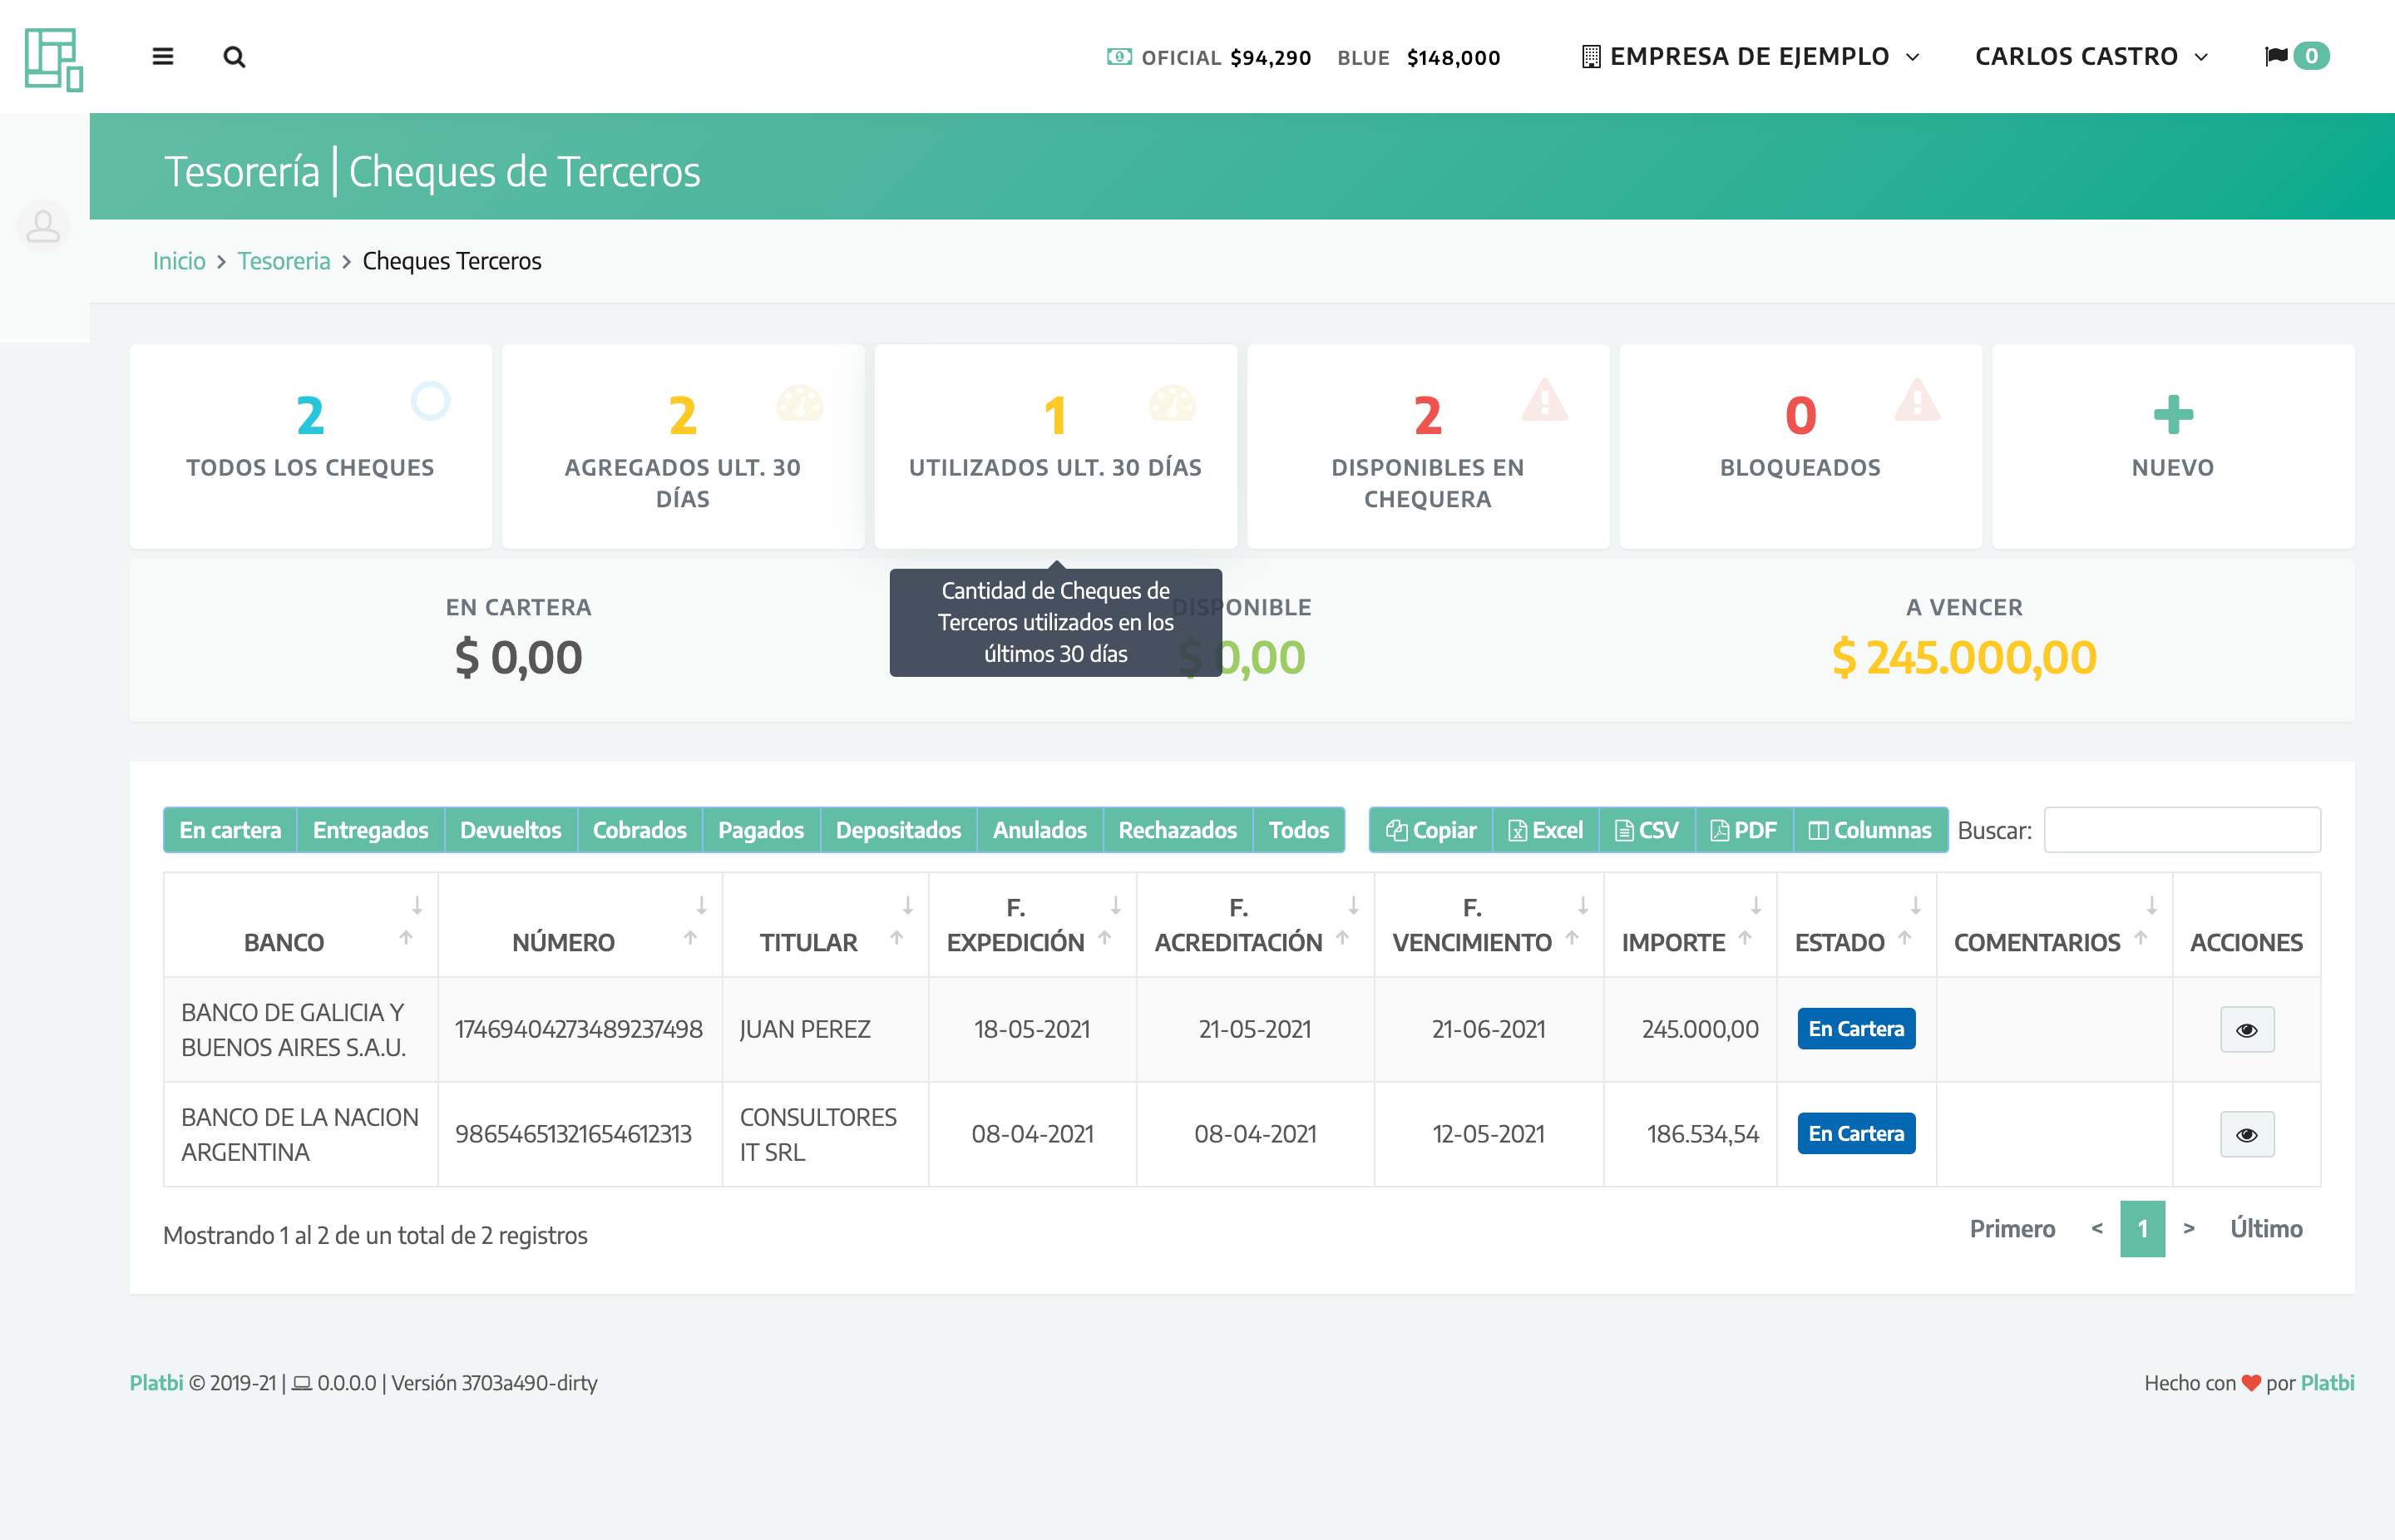Export table as CSV
2395x1540 pixels.
pos(1647,830)
